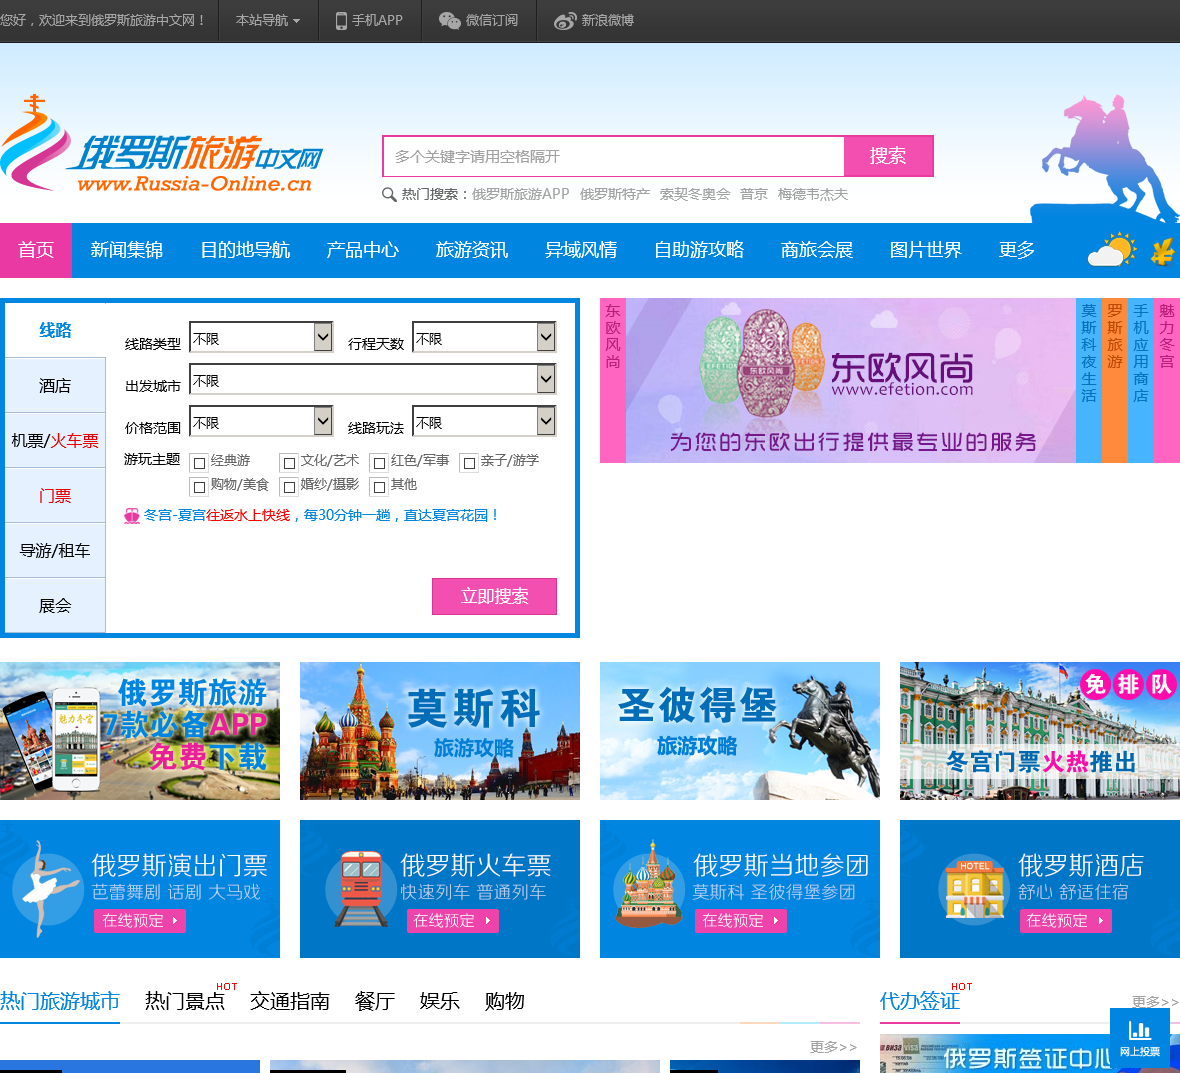Click 在线预定 on 俄罗斯当地参团 card
Image resolution: width=1180 pixels, height=1073 pixels.
click(741, 921)
